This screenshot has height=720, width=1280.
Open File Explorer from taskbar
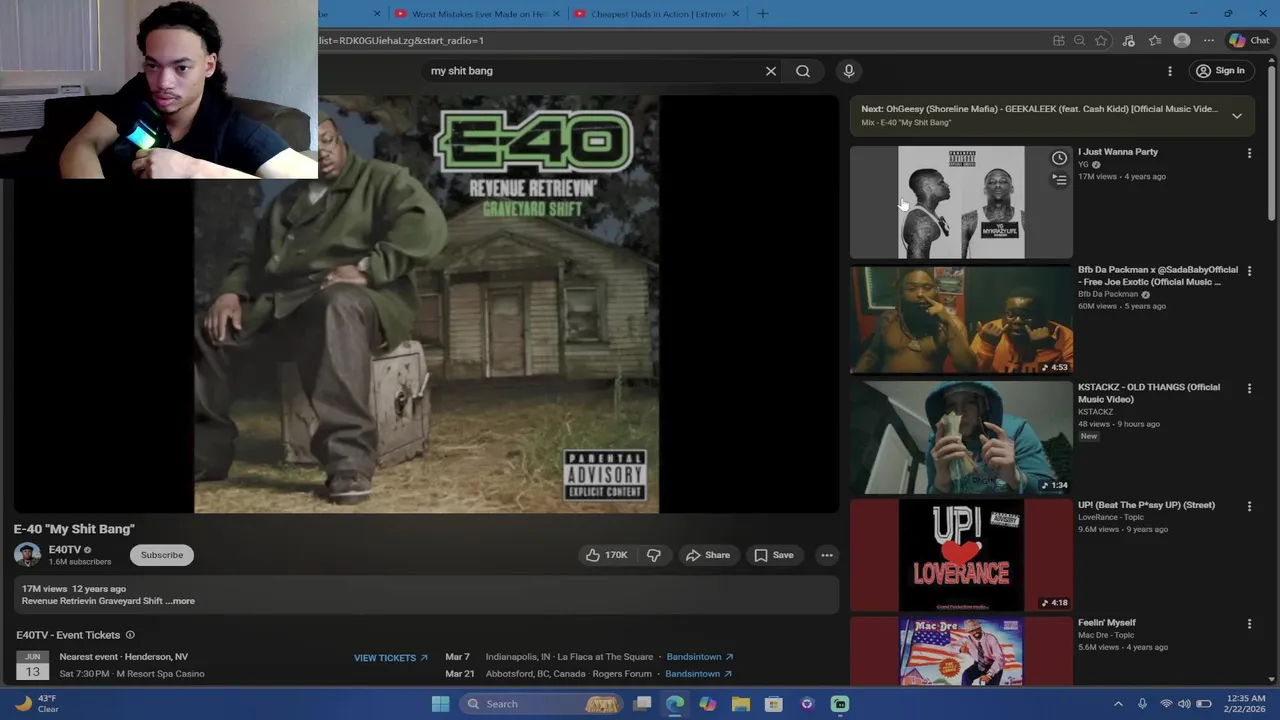(x=741, y=704)
